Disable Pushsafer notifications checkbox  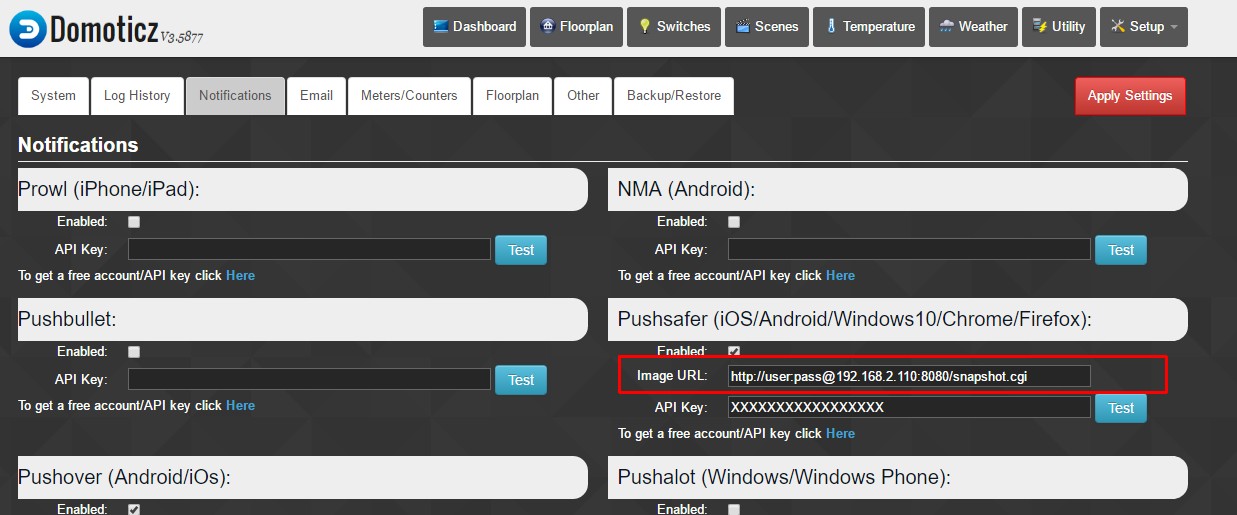[x=734, y=351]
